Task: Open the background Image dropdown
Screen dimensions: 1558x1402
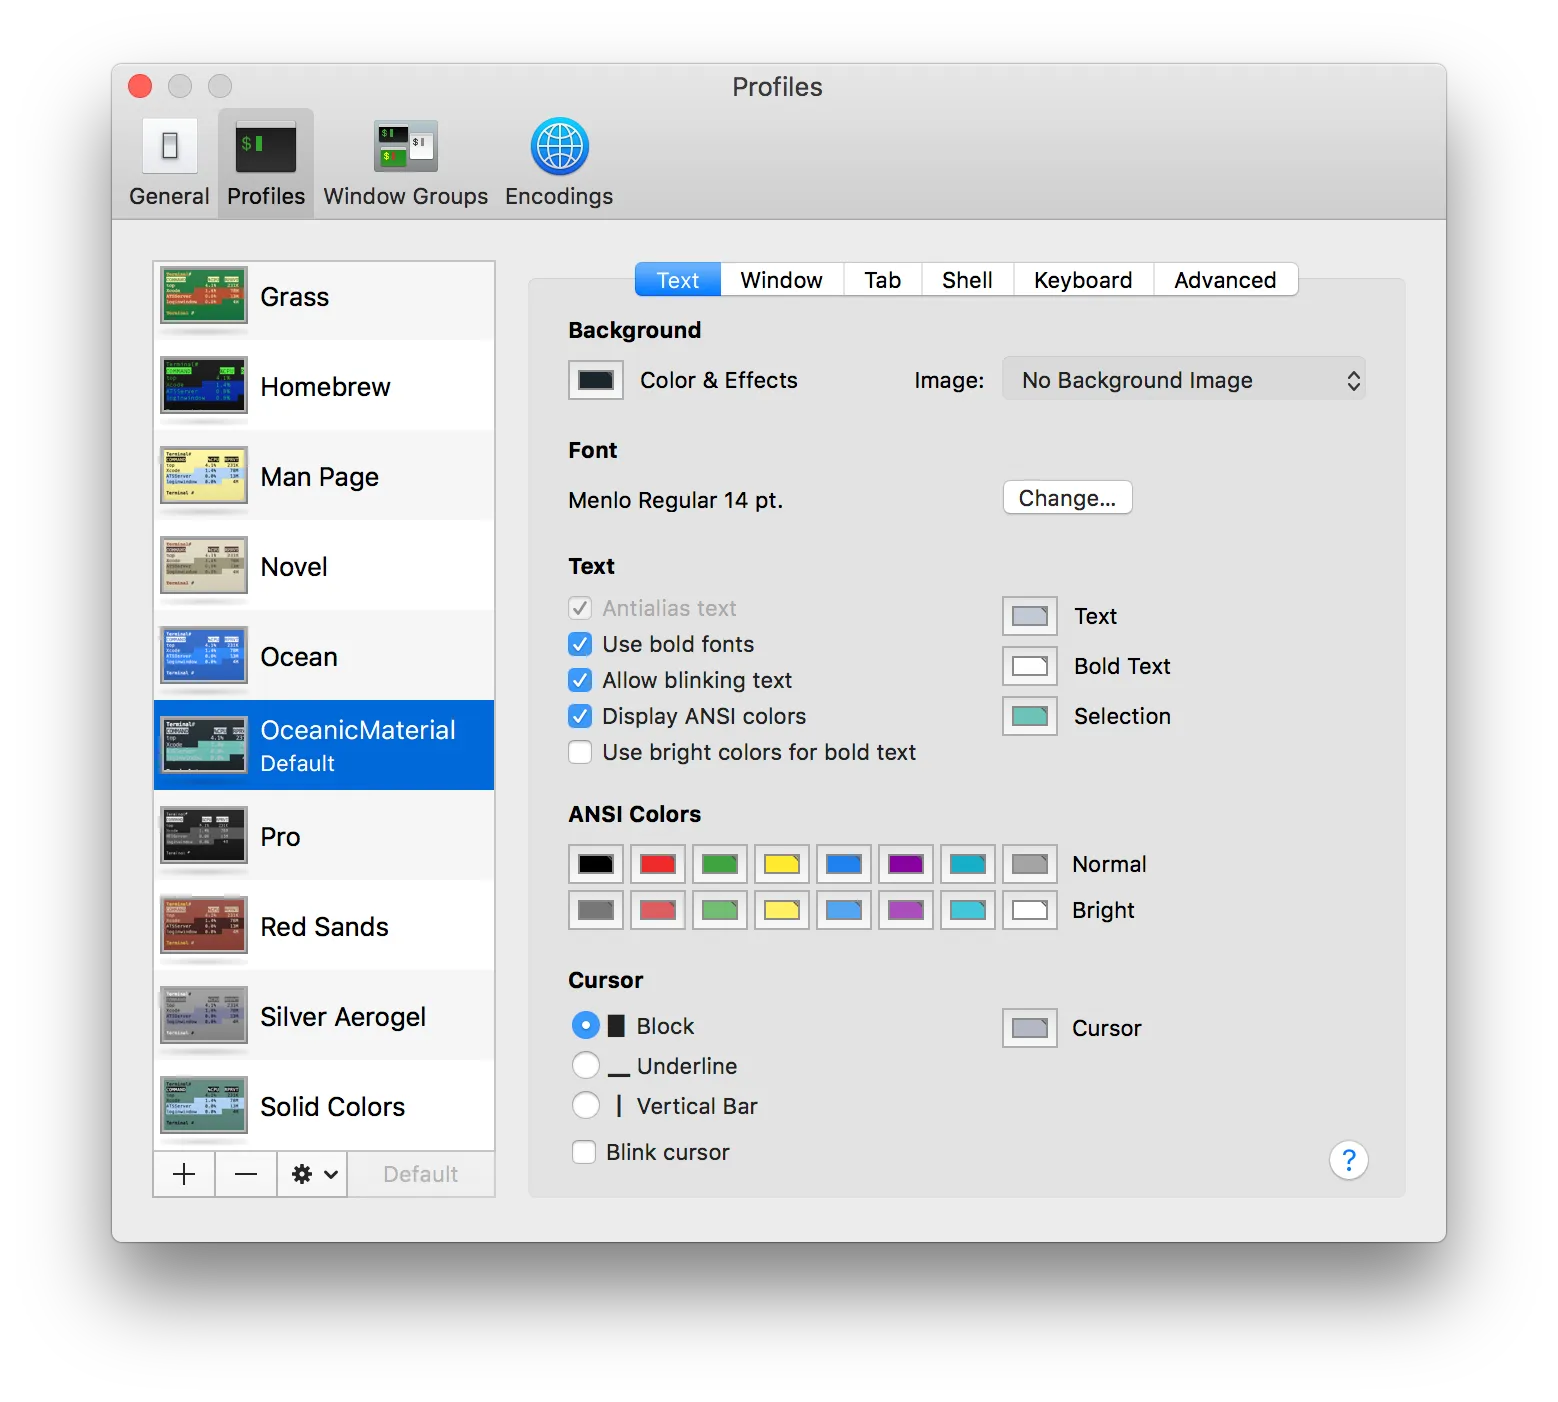Action: click(x=1184, y=380)
